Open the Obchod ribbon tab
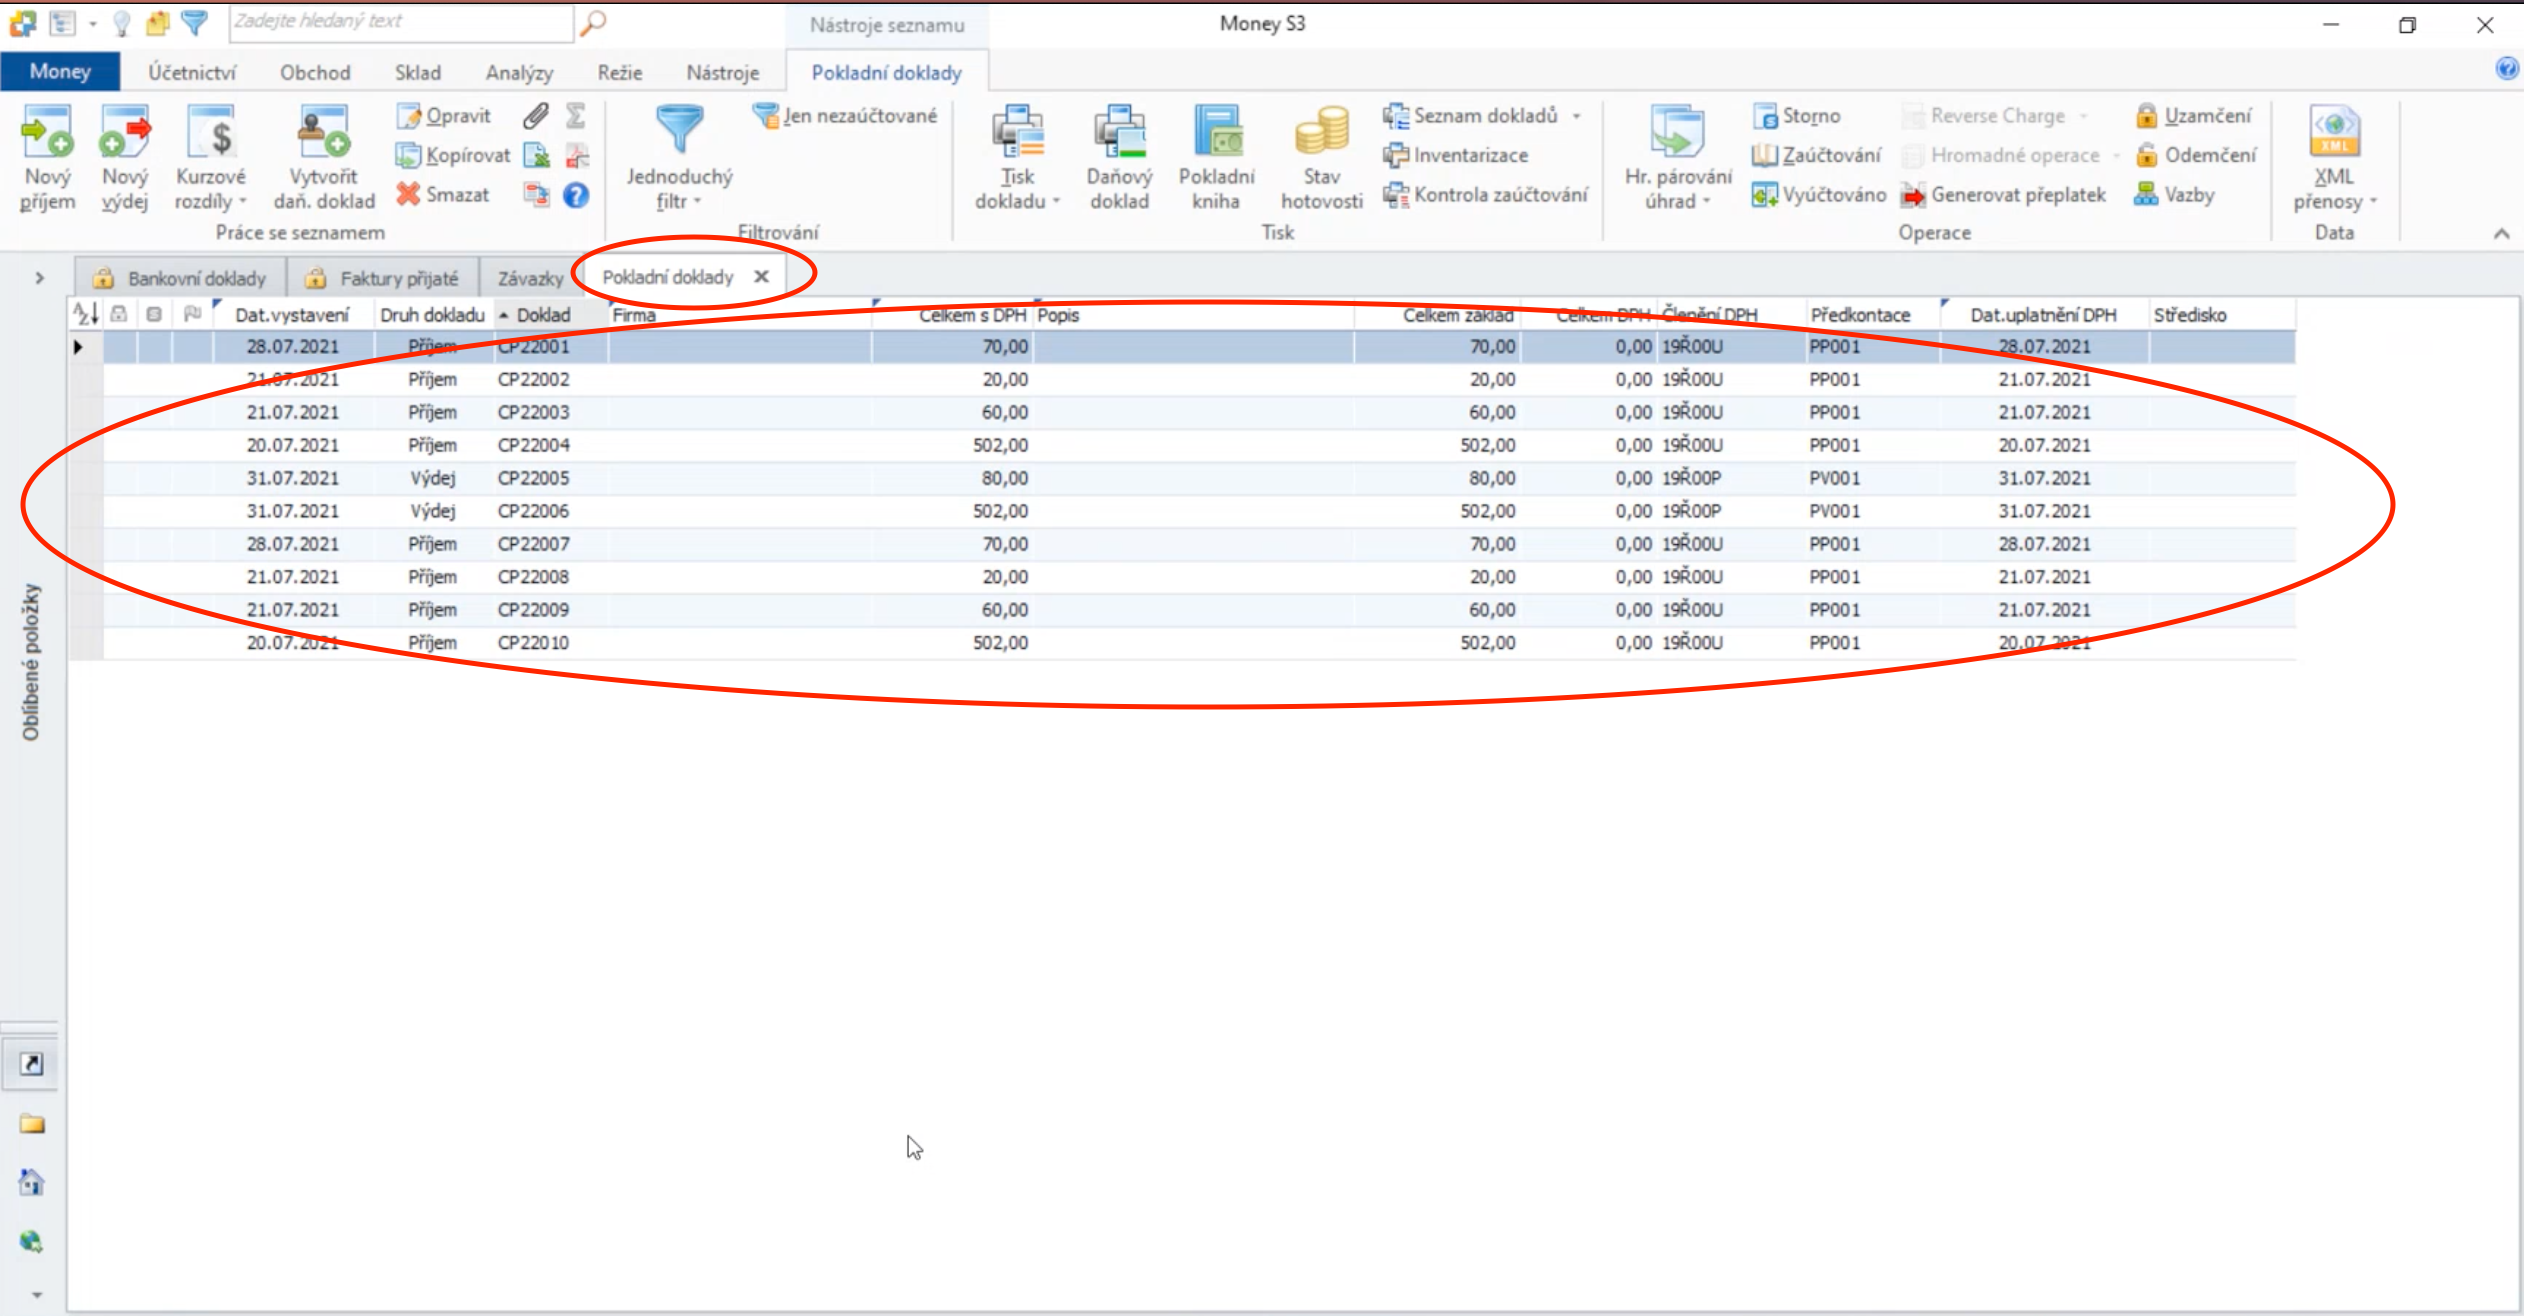The image size is (2524, 1316). point(315,72)
